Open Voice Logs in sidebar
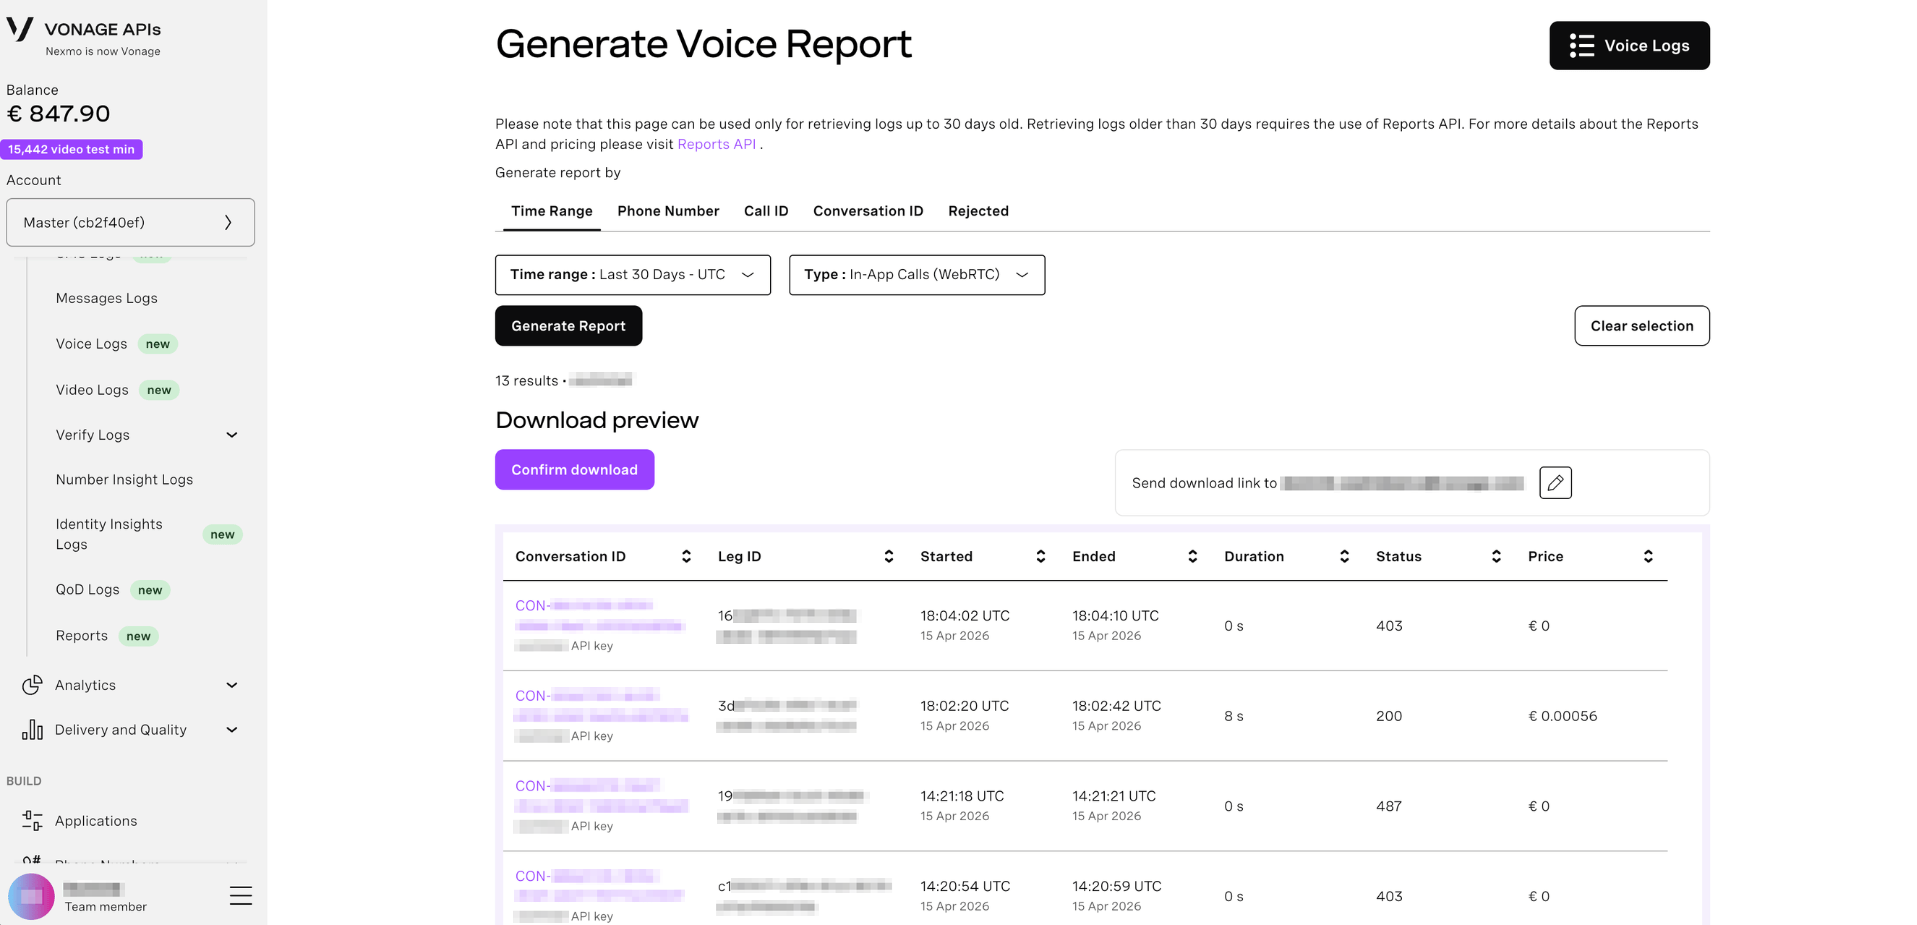 (92, 344)
